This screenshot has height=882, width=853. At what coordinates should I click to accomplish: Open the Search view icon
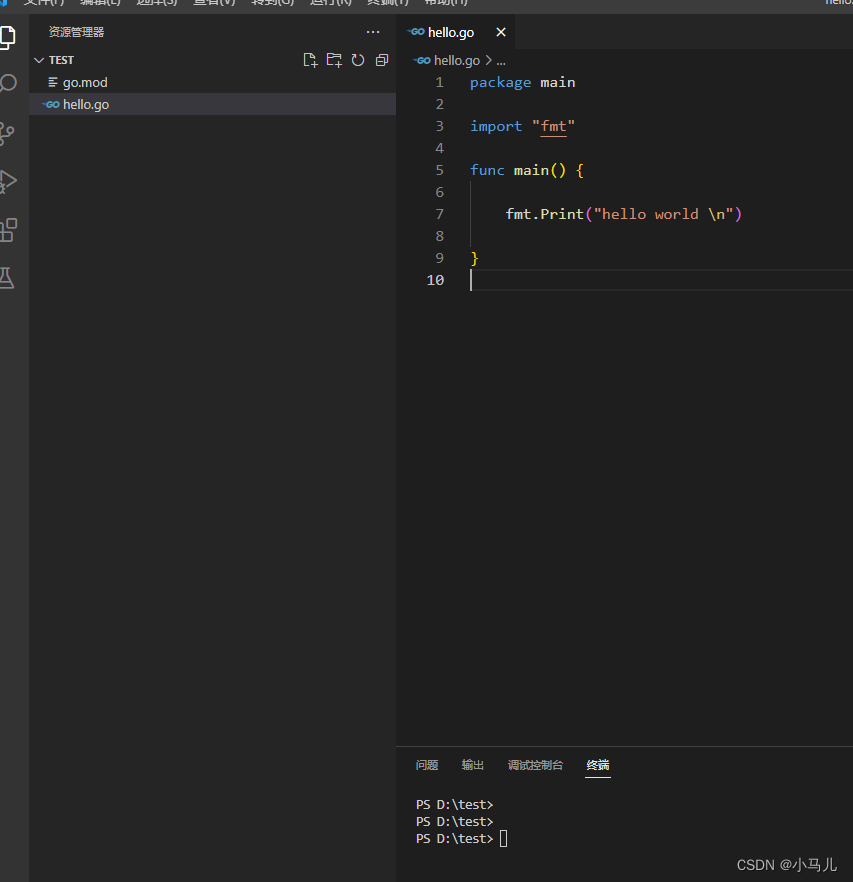[8, 84]
